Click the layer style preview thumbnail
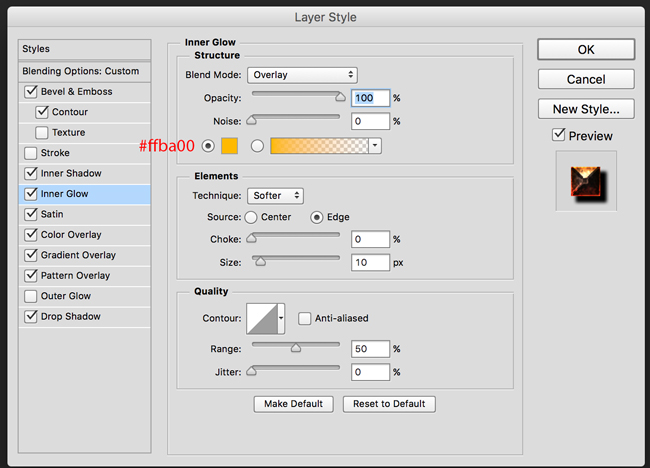 [586, 181]
